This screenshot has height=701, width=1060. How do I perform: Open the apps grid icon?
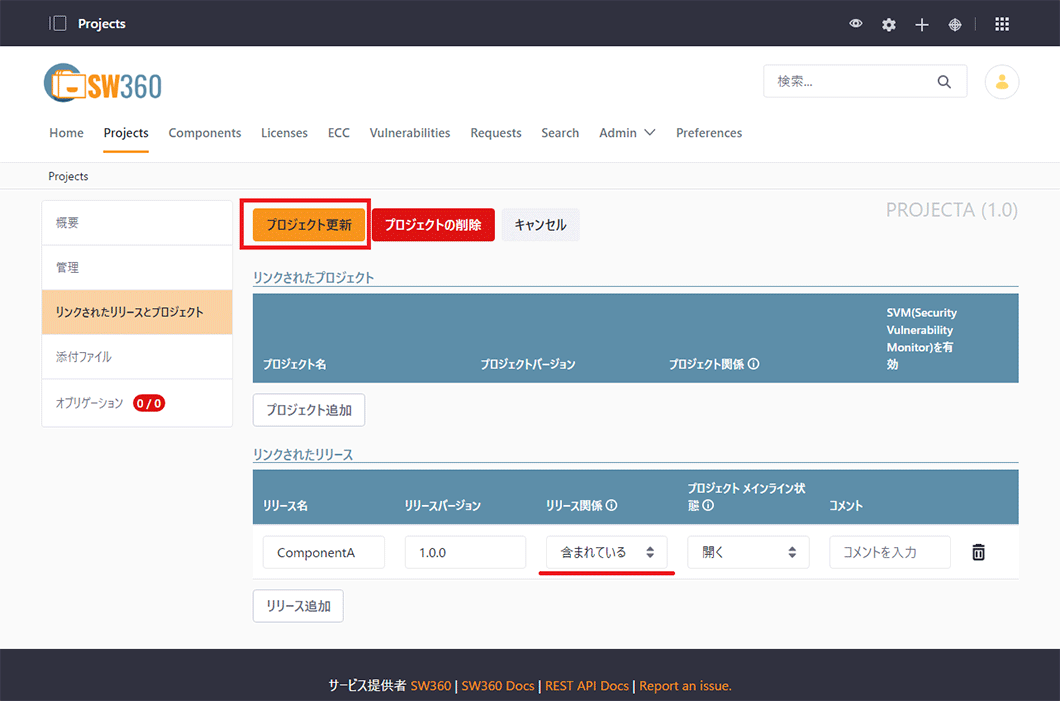[1002, 24]
